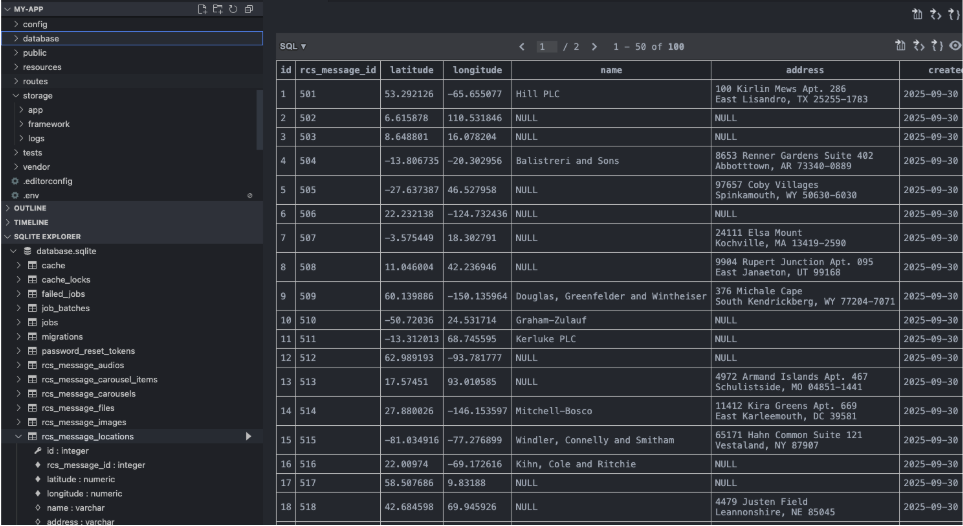
Task: Click the latitude column diamond icon
Action: (38, 479)
